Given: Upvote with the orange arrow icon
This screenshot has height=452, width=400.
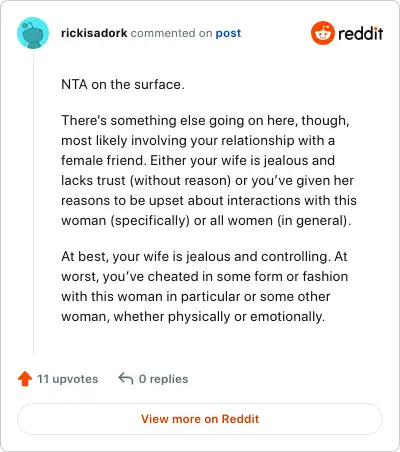Looking at the screenshot, I should coord(25,379).
